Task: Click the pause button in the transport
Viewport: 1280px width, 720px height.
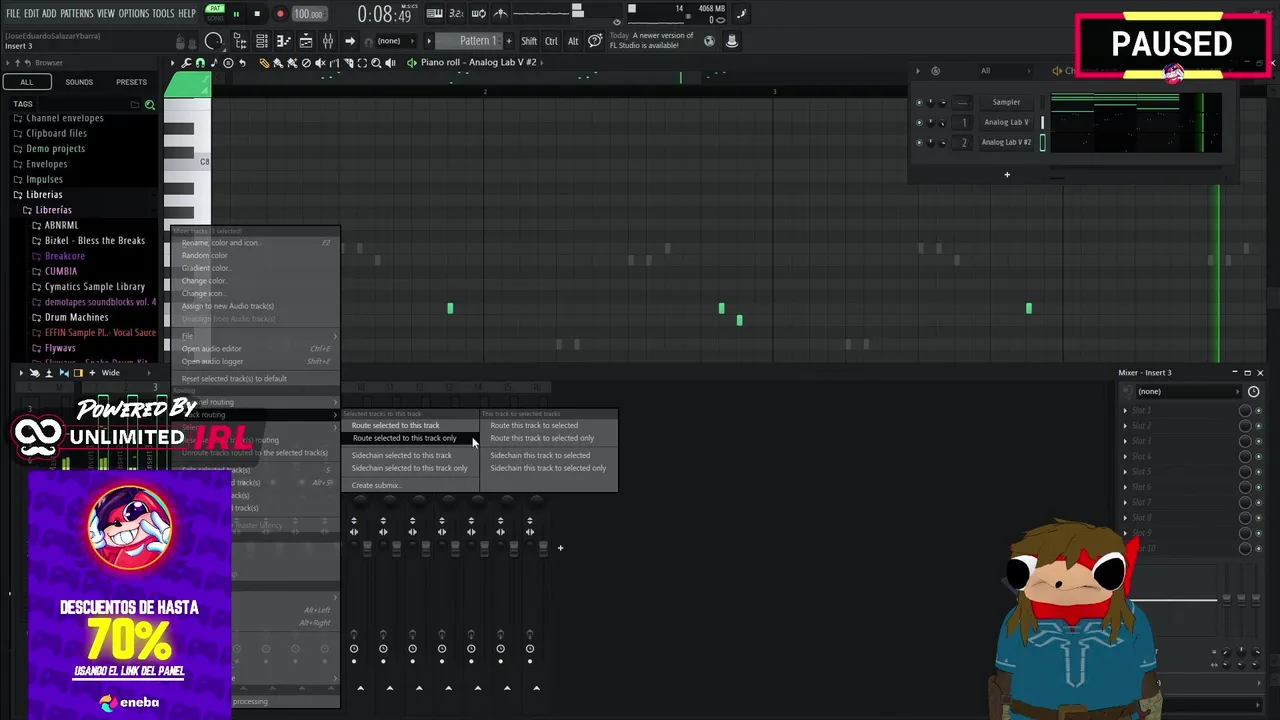Action: (x=236, y=14)
